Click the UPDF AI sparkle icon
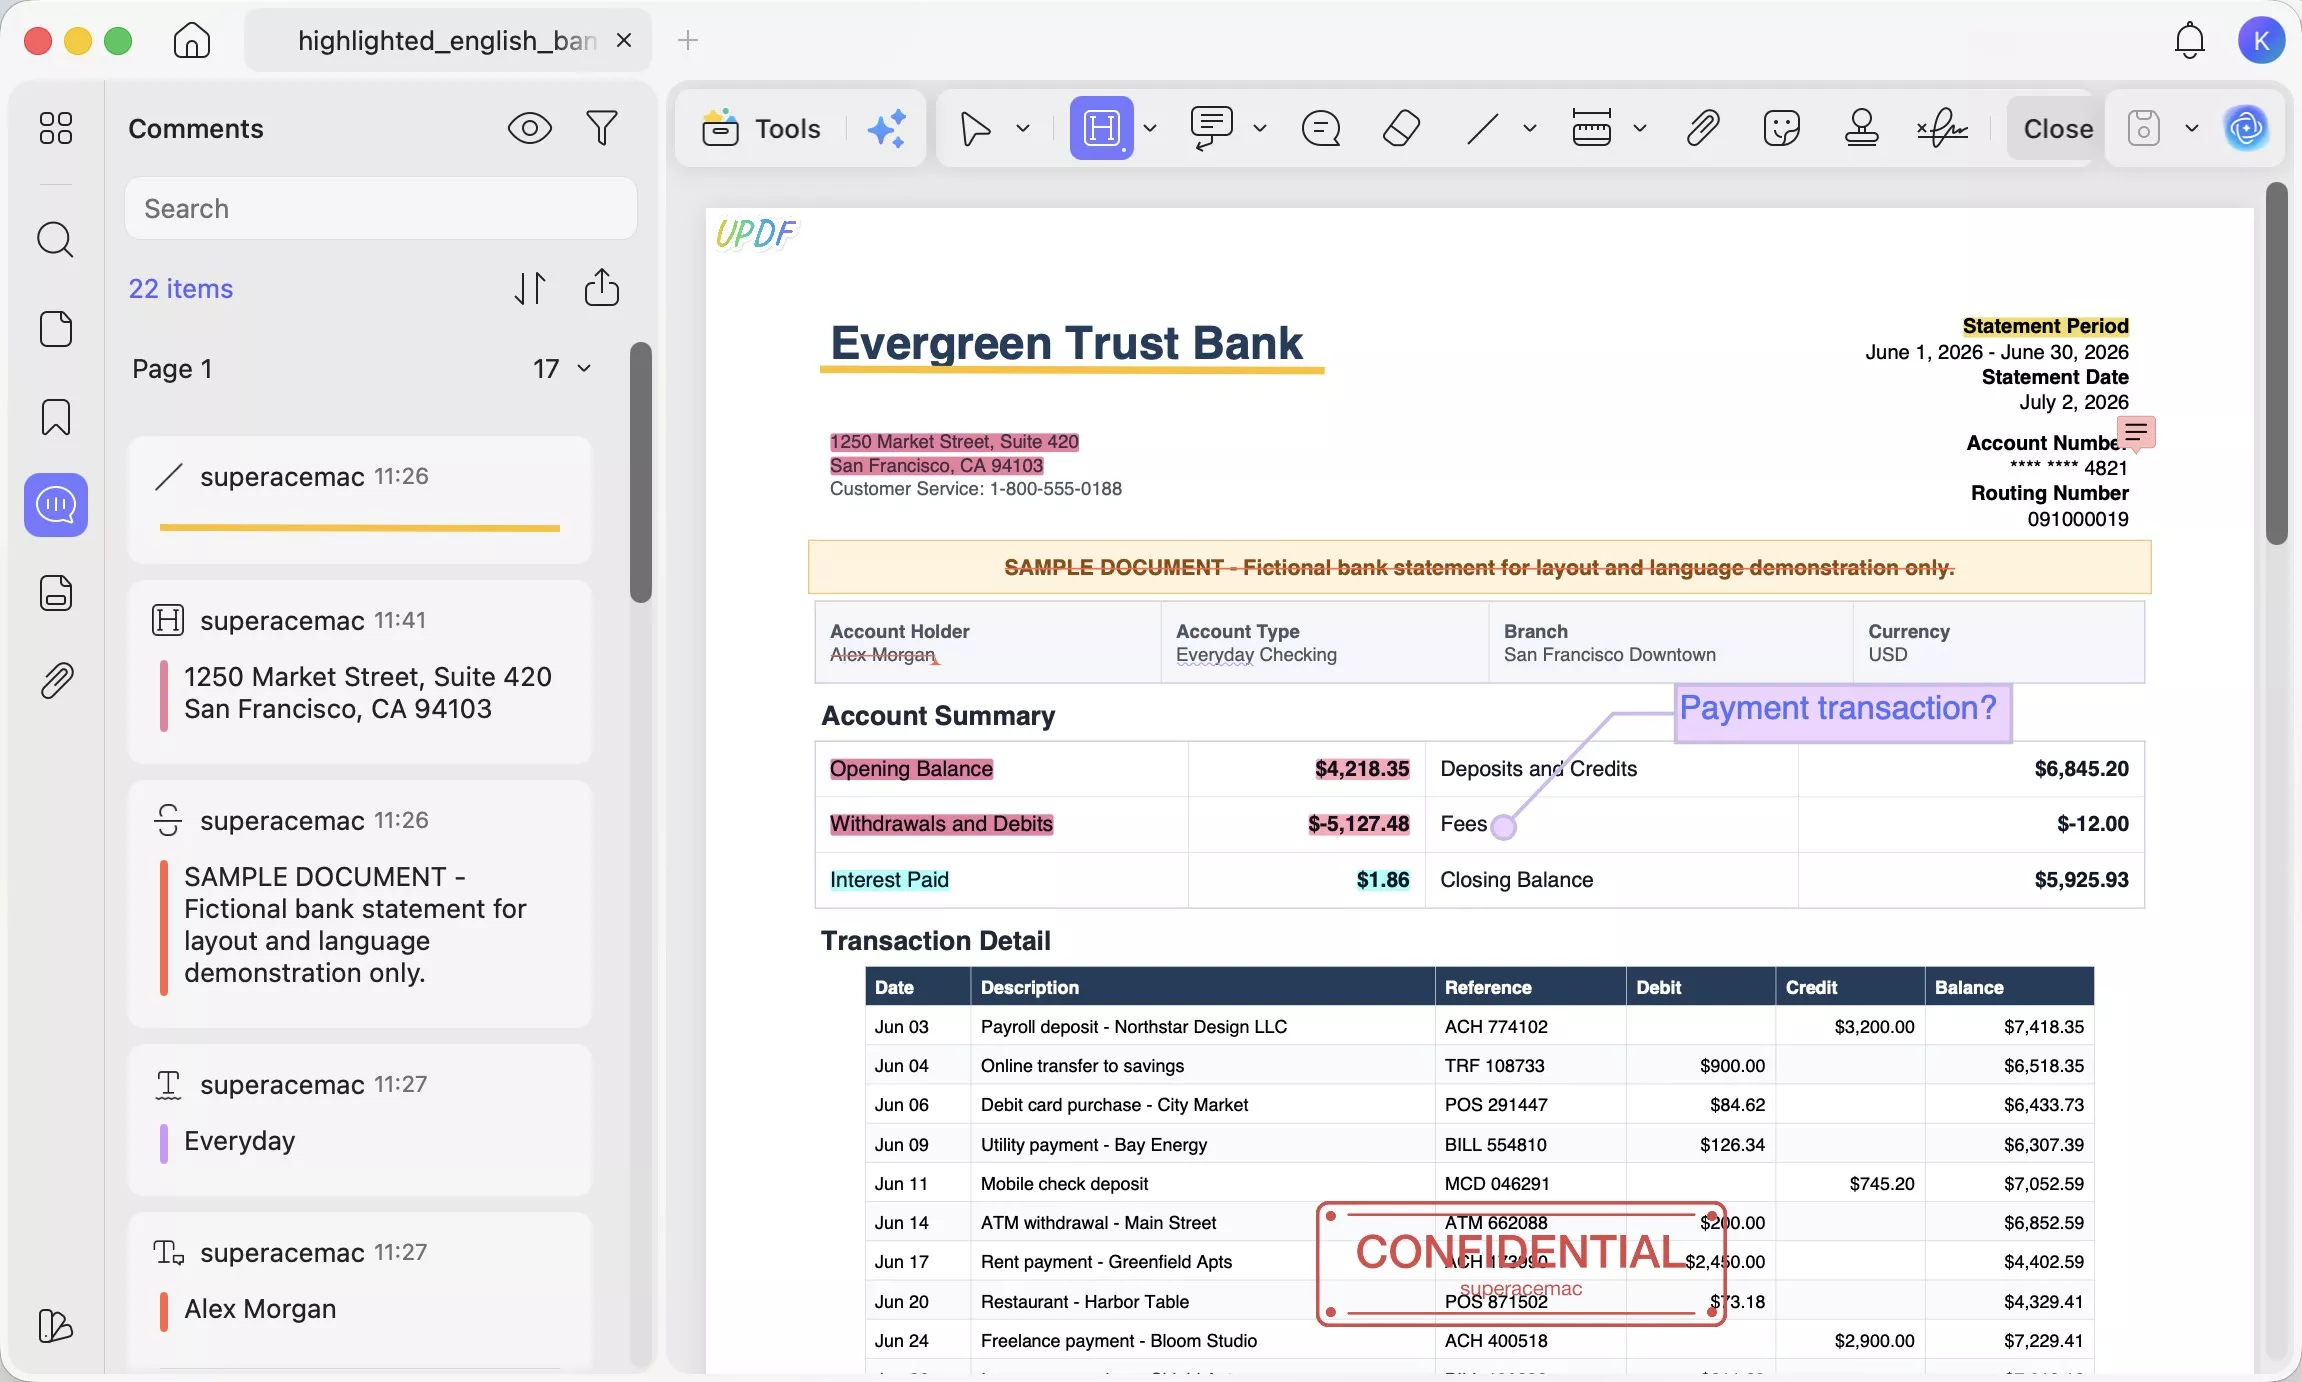 887,128
